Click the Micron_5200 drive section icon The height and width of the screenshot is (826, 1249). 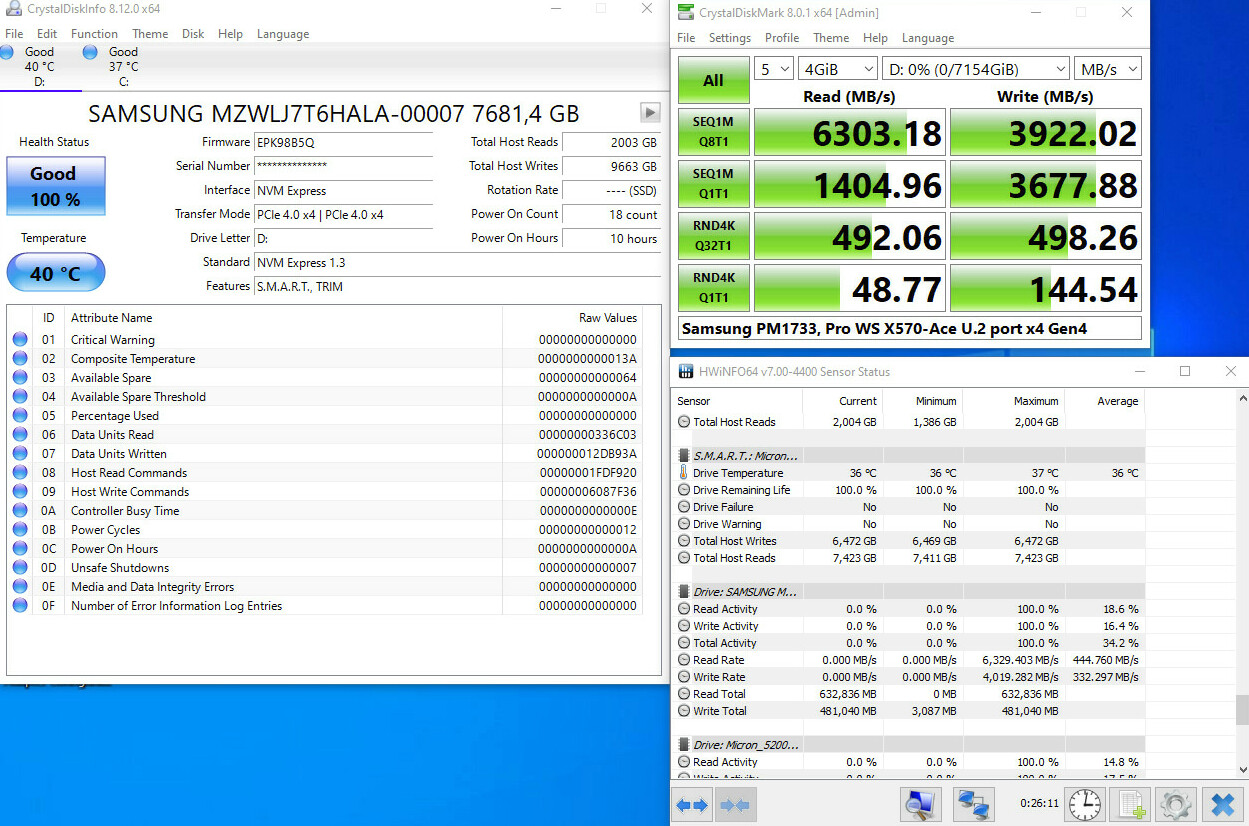coord(684,745)
